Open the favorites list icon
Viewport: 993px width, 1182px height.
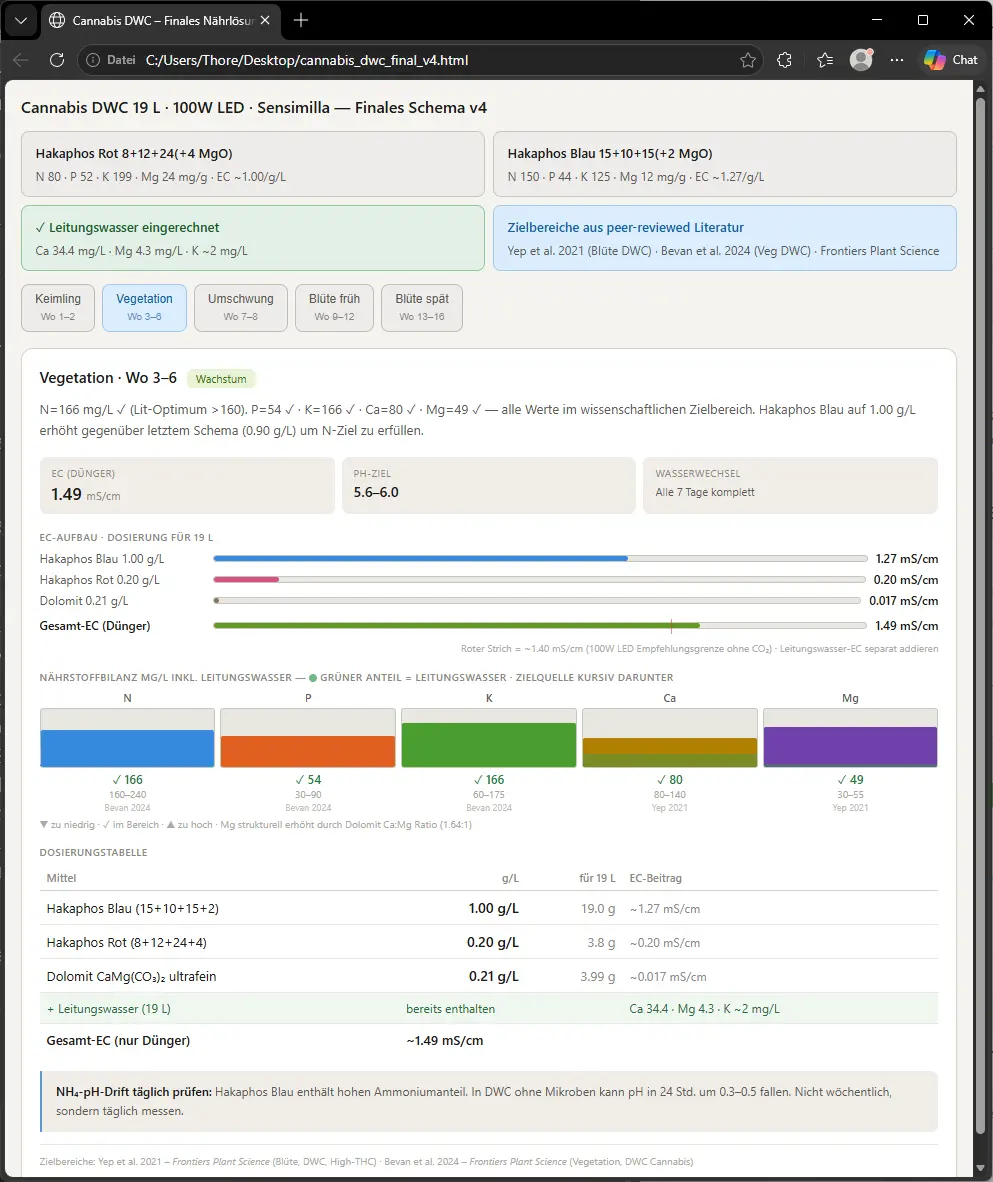pos(824,60)
